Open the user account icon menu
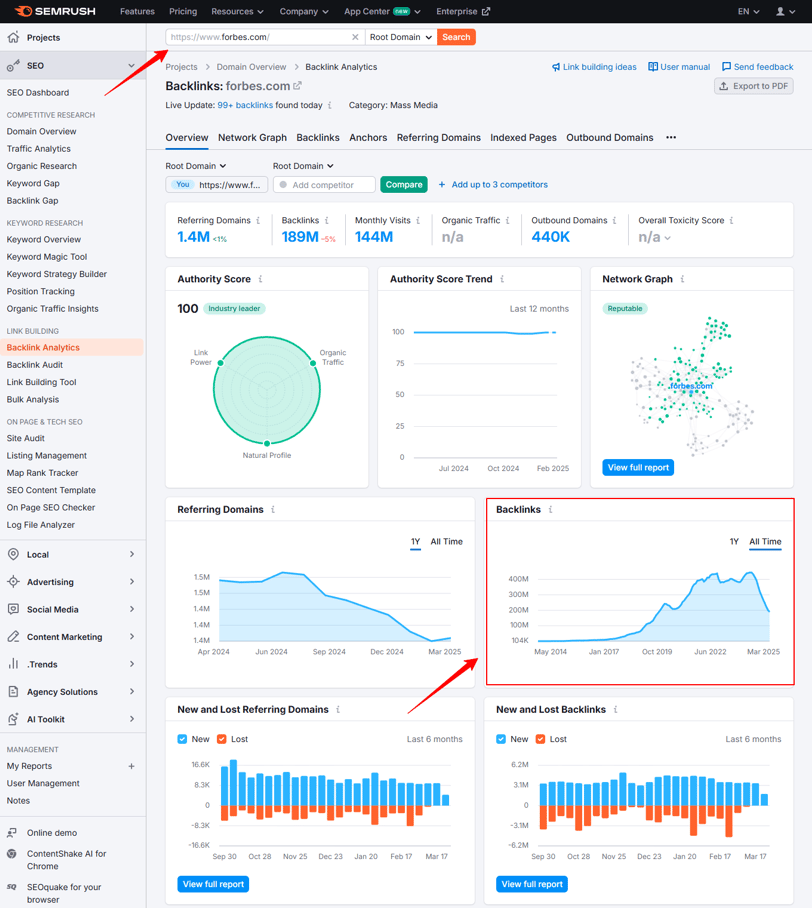 tap(785, 12)
